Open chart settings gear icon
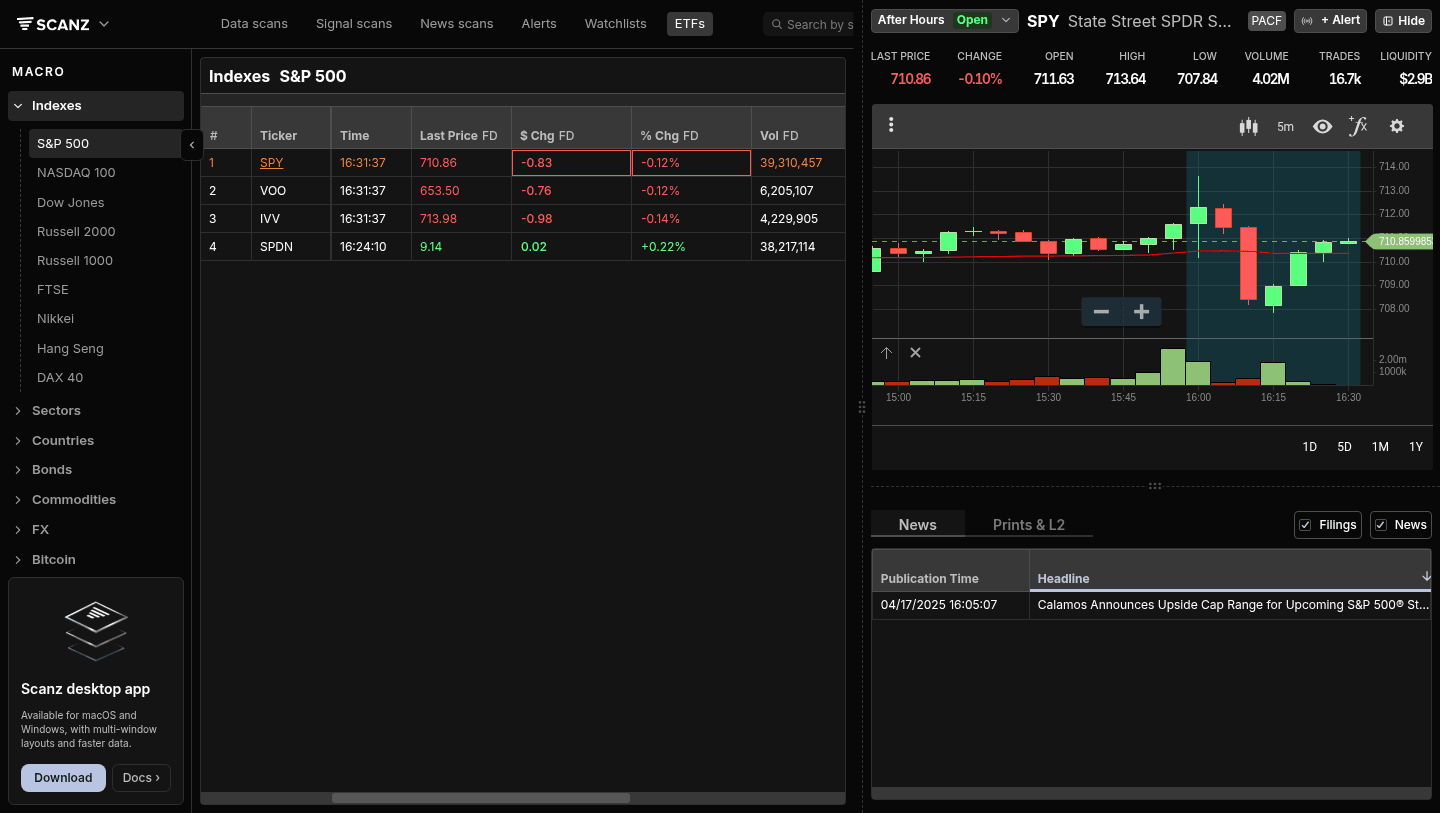1440x813 pixels. tap(1397, 126)
